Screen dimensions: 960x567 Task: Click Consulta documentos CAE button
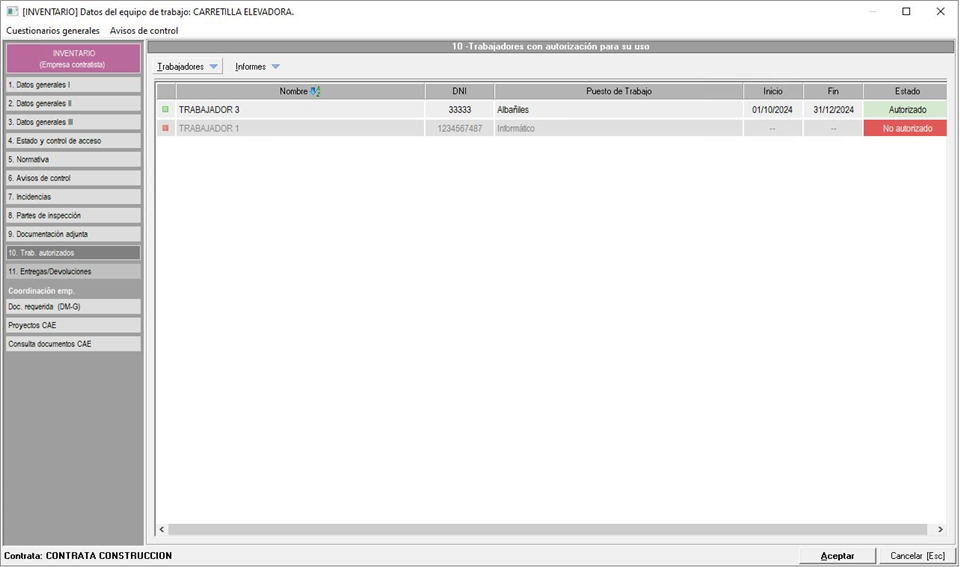click(x=73, y=344)
